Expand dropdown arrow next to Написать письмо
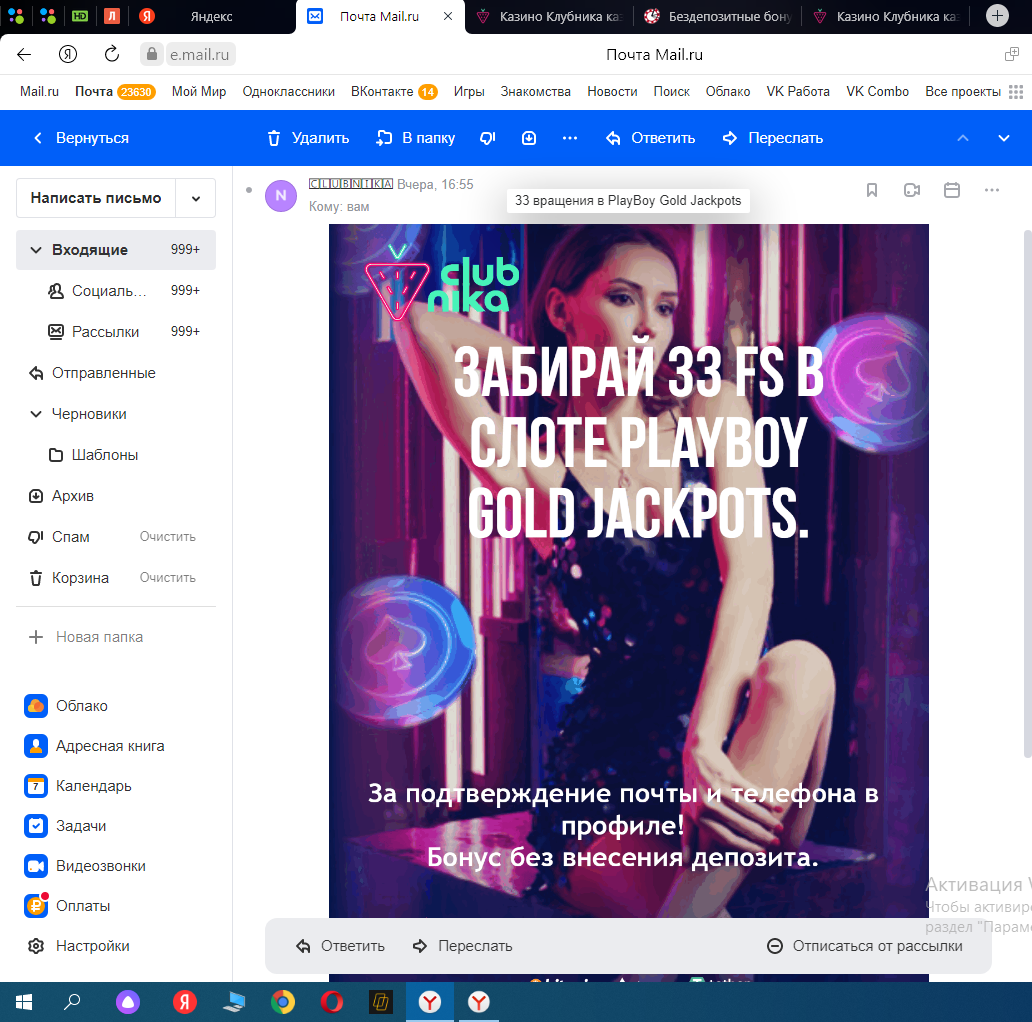Screen dimensions: 1032x1022 click(x=195, y=198)
